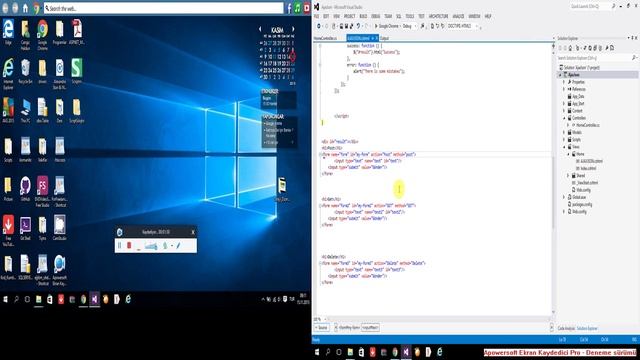The image size is (640, 360).
Task: Stop recording with the red stop button
Action: [129, 245]
